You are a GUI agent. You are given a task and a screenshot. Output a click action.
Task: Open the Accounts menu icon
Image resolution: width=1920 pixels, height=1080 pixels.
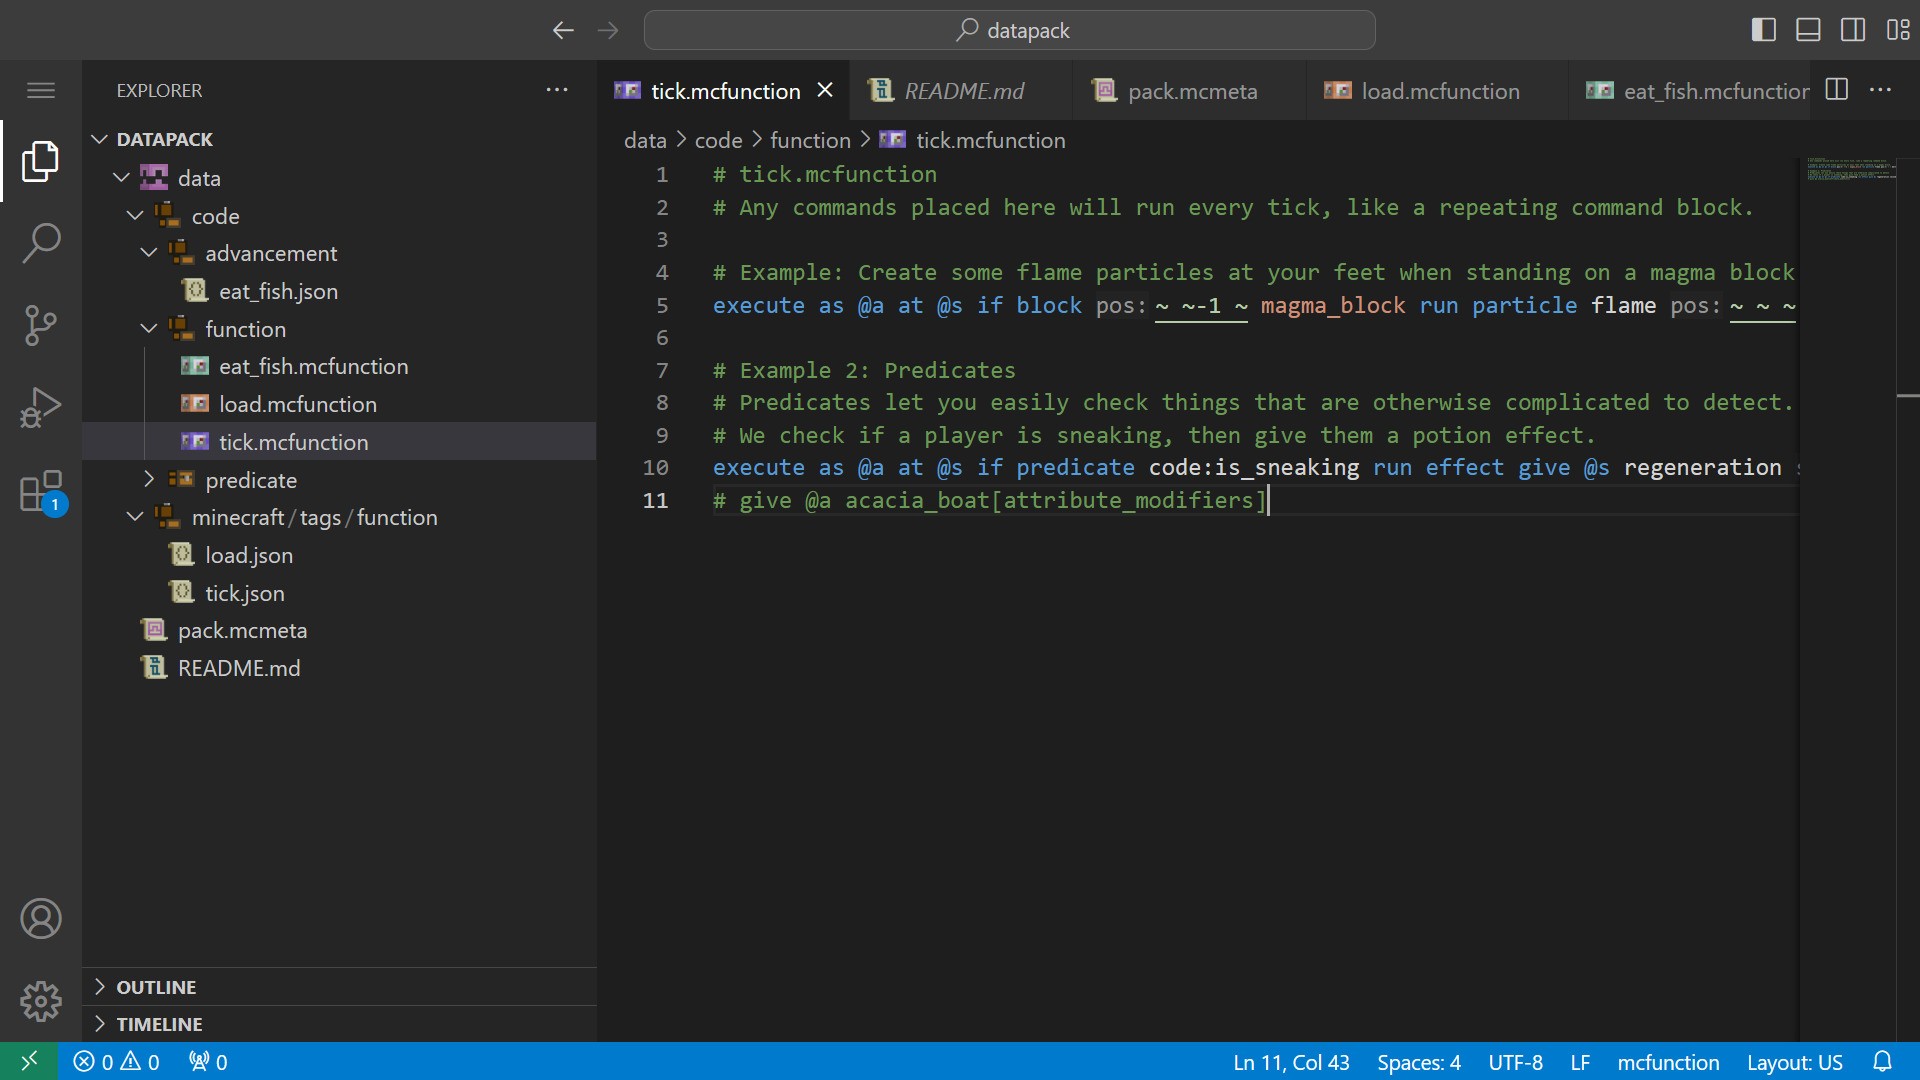pos(41,919)
